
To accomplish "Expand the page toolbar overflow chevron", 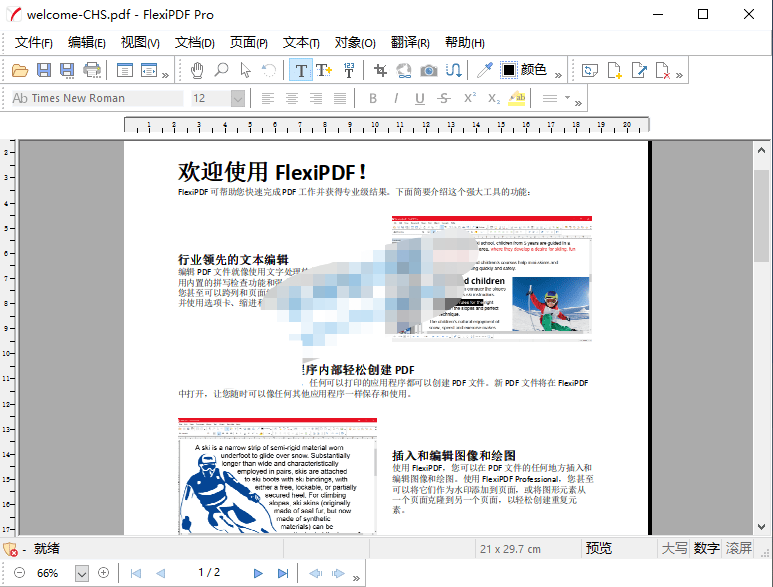I will click(x=679, y=75).
